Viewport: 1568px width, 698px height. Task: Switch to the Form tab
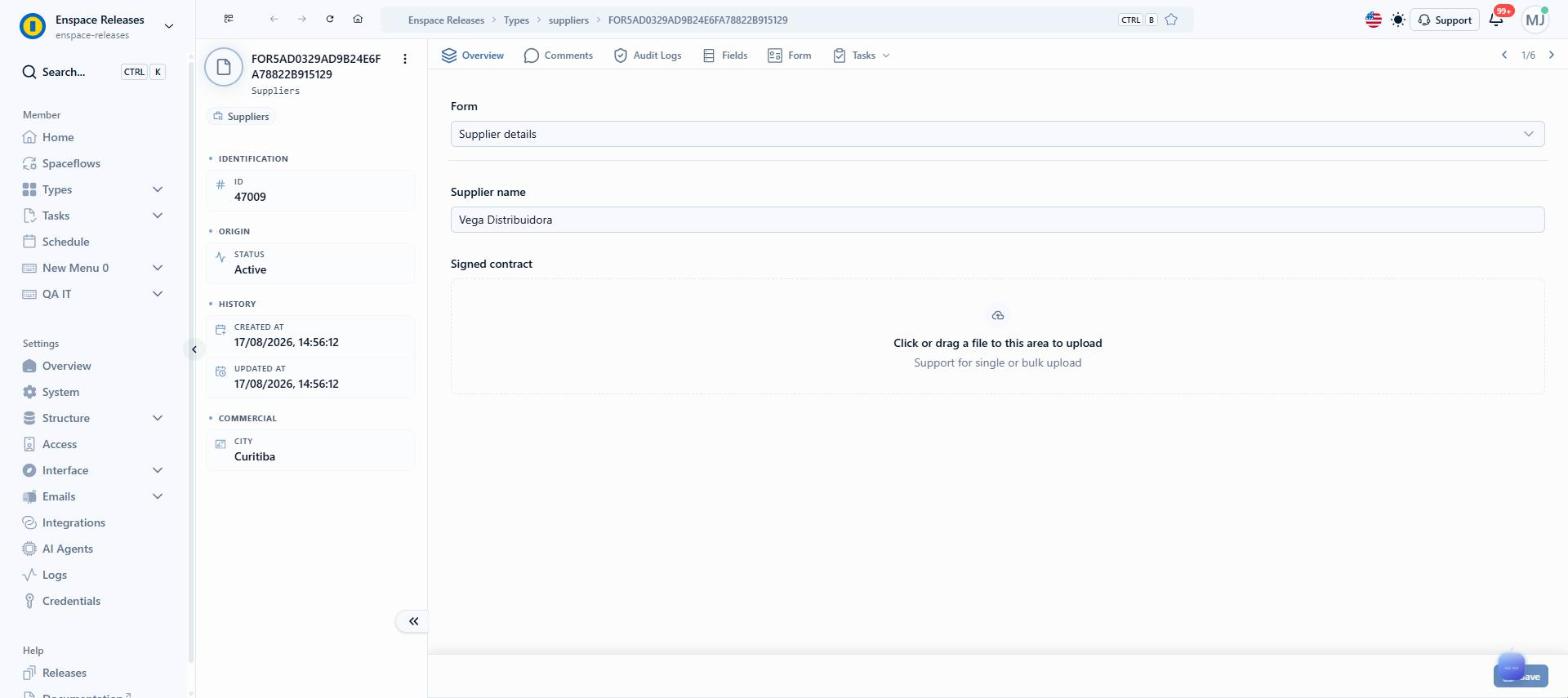click(x=789, y=55)
